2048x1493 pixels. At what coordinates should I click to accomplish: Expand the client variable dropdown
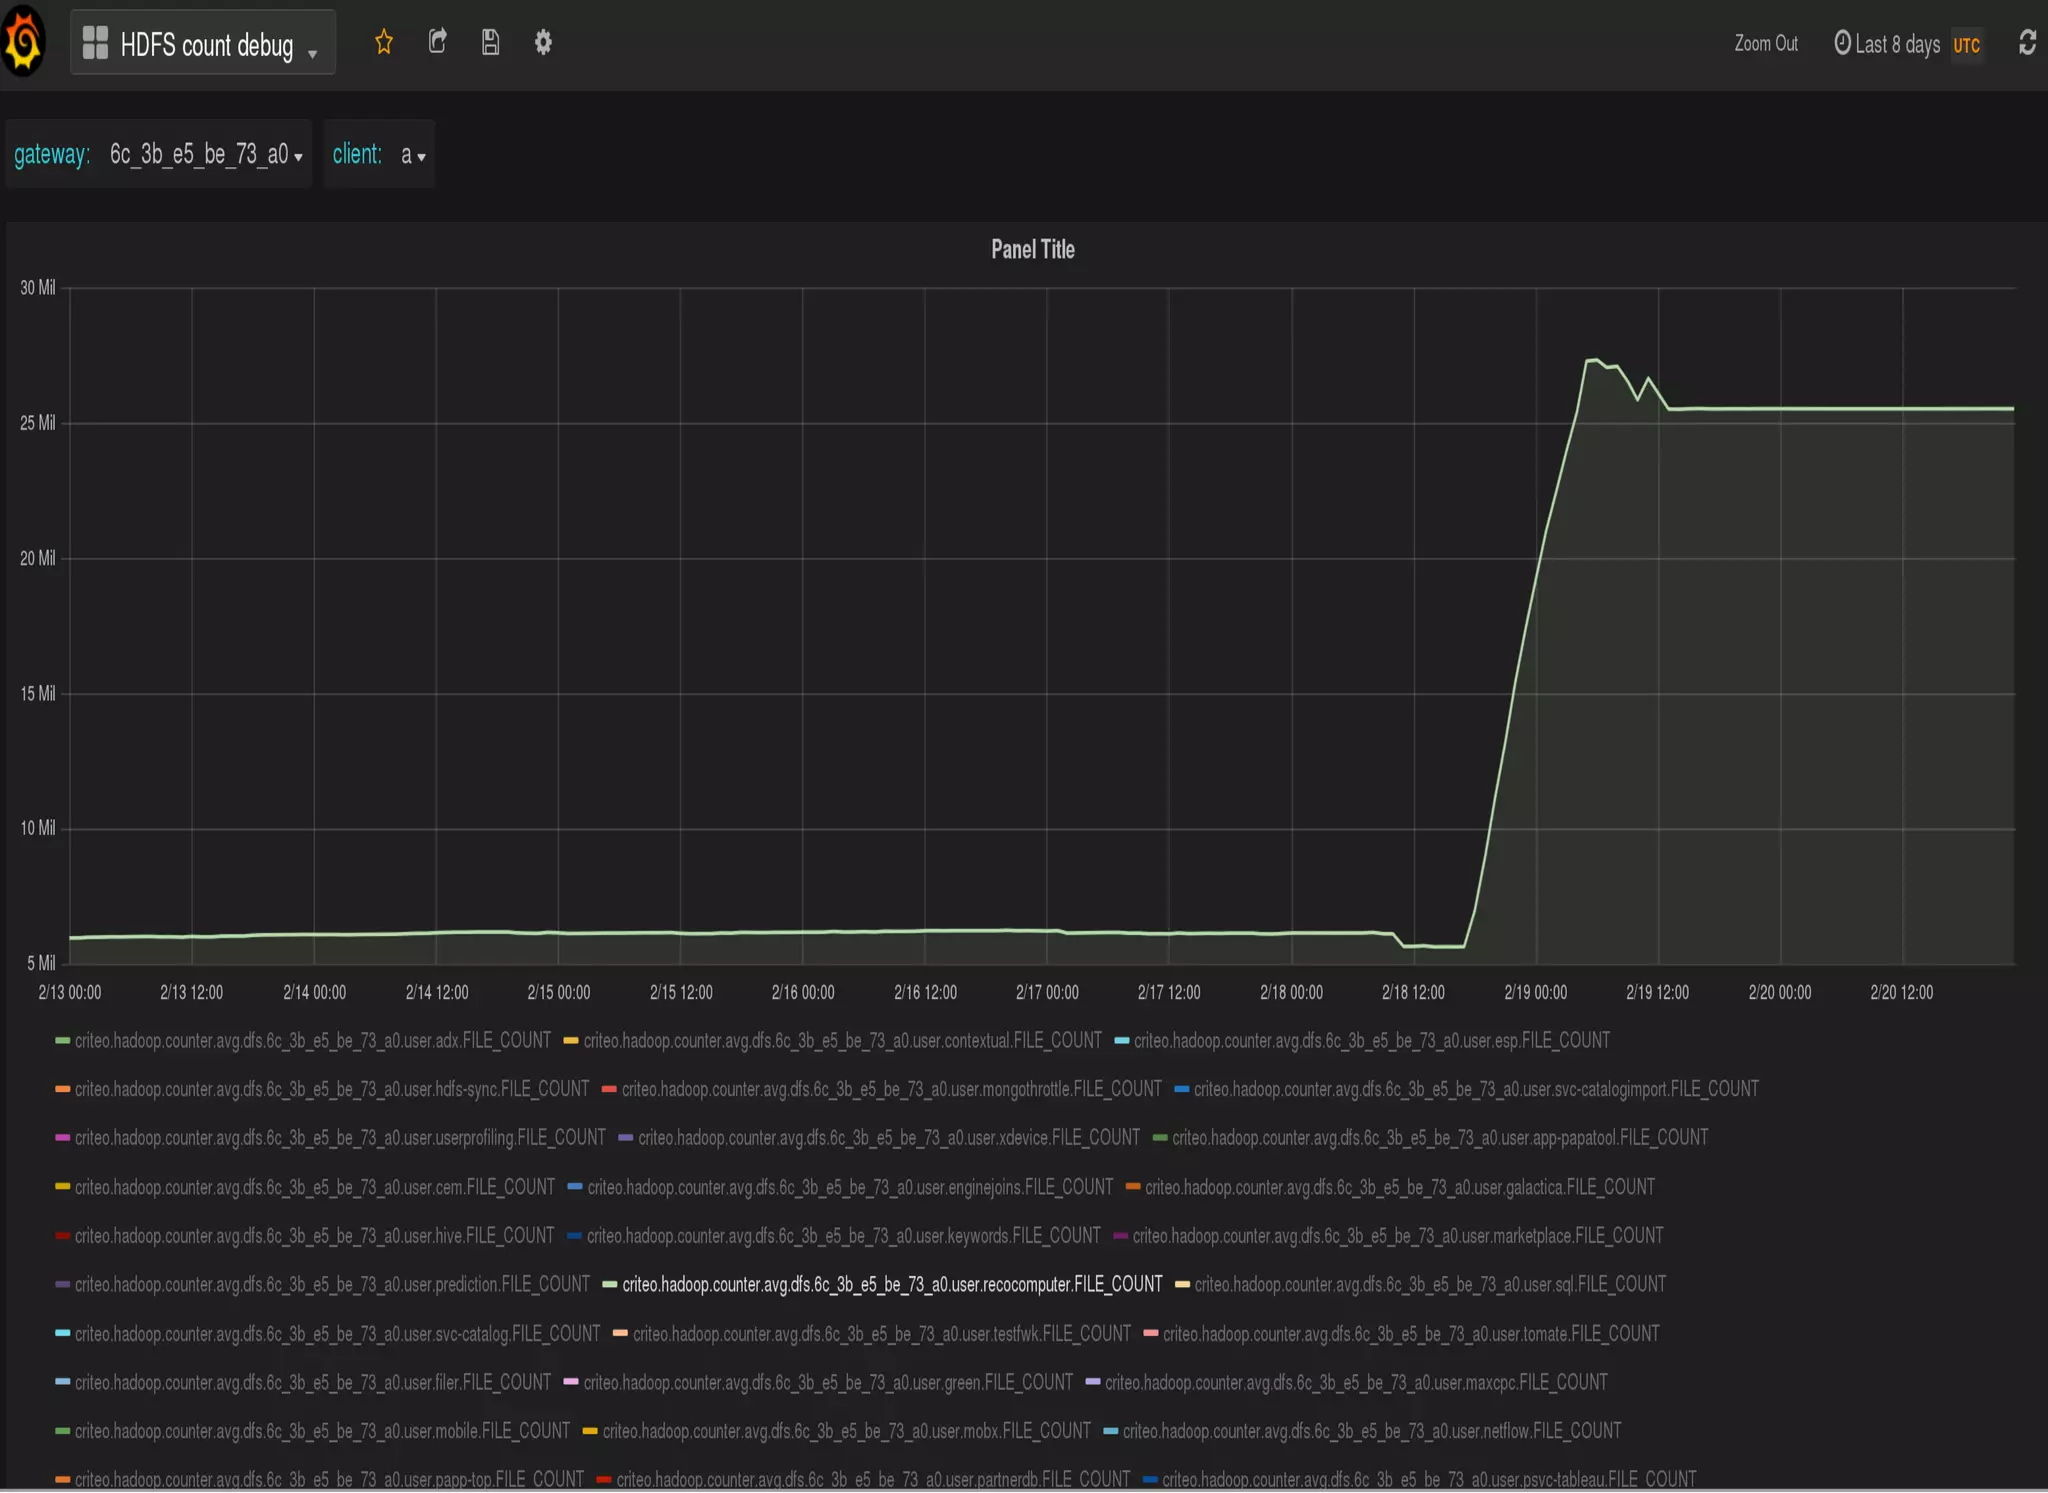pyautogui.click(x=412, y=155)
